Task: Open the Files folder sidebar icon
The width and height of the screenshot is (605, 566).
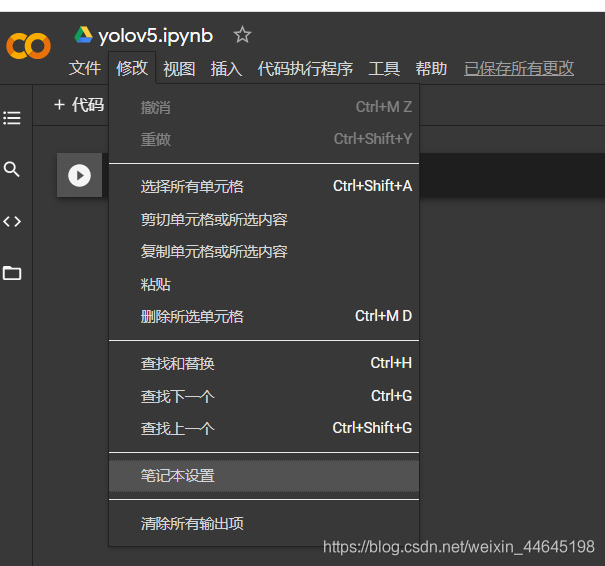Action: coord(12,273)
